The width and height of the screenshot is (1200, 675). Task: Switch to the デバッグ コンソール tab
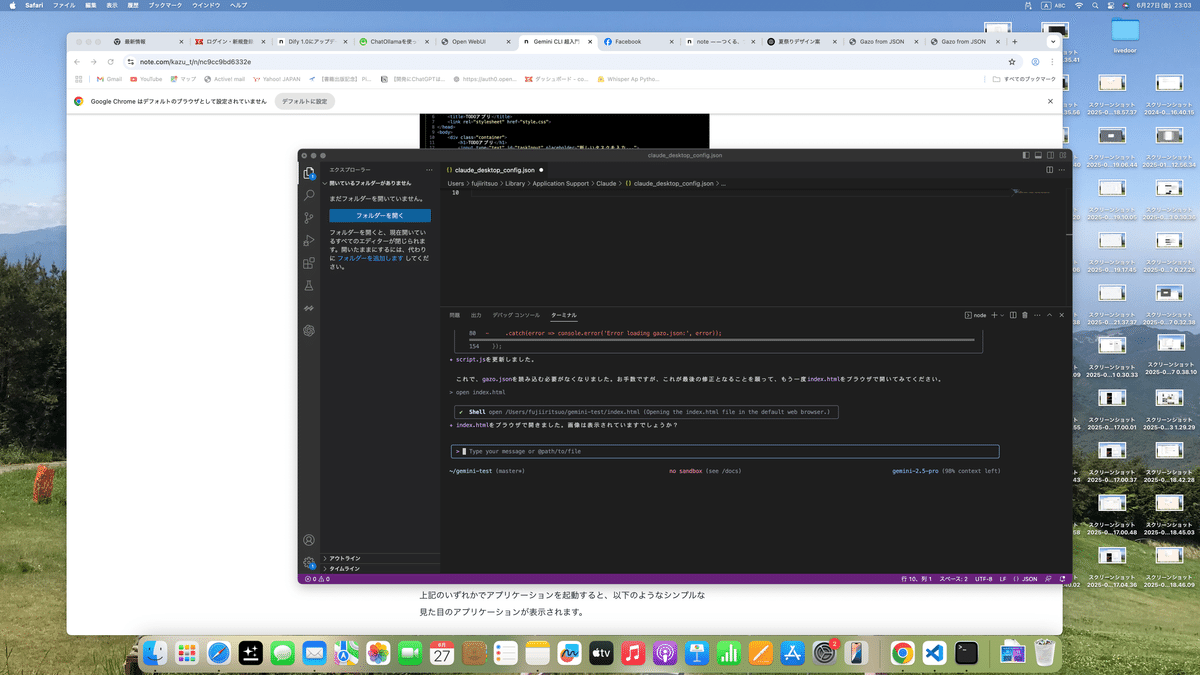[516, 314]
